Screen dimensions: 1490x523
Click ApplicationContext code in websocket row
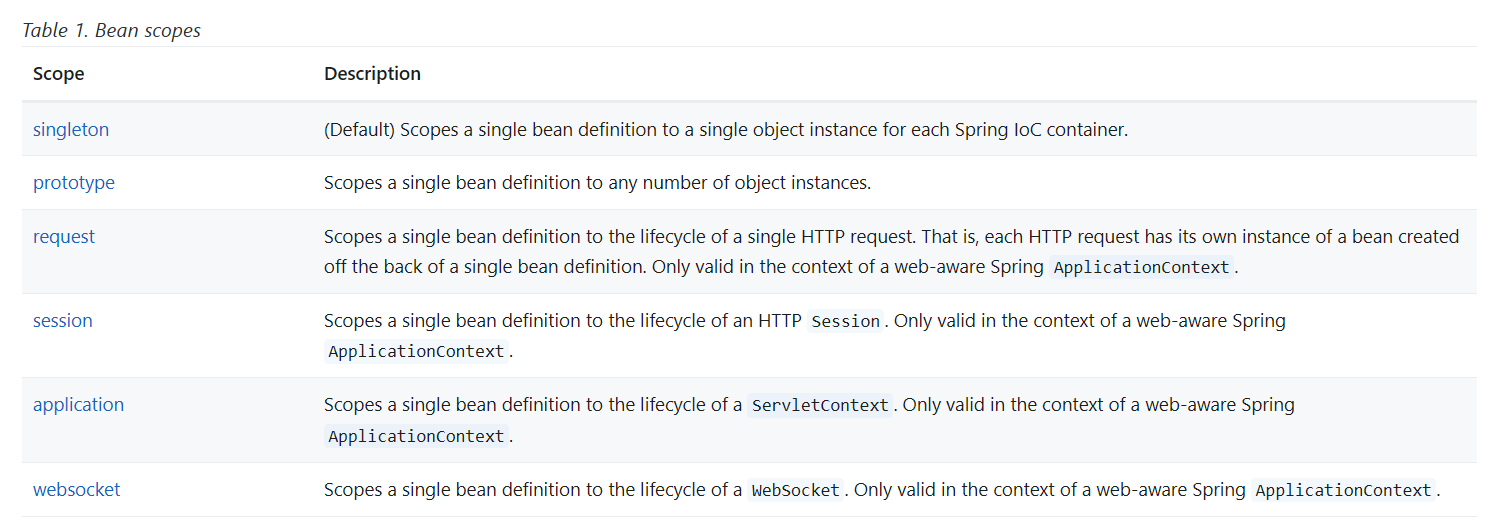(x=1344, y=491)
